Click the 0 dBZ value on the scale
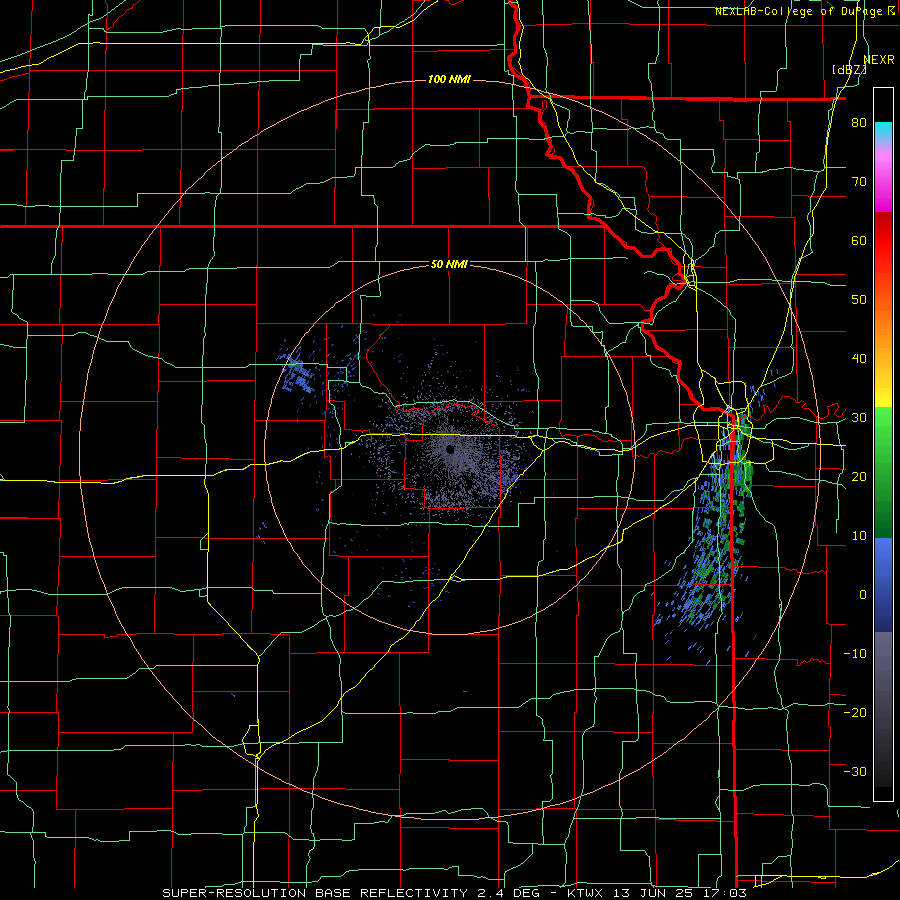Screen dimensions: 900x900 pos(863,595)
